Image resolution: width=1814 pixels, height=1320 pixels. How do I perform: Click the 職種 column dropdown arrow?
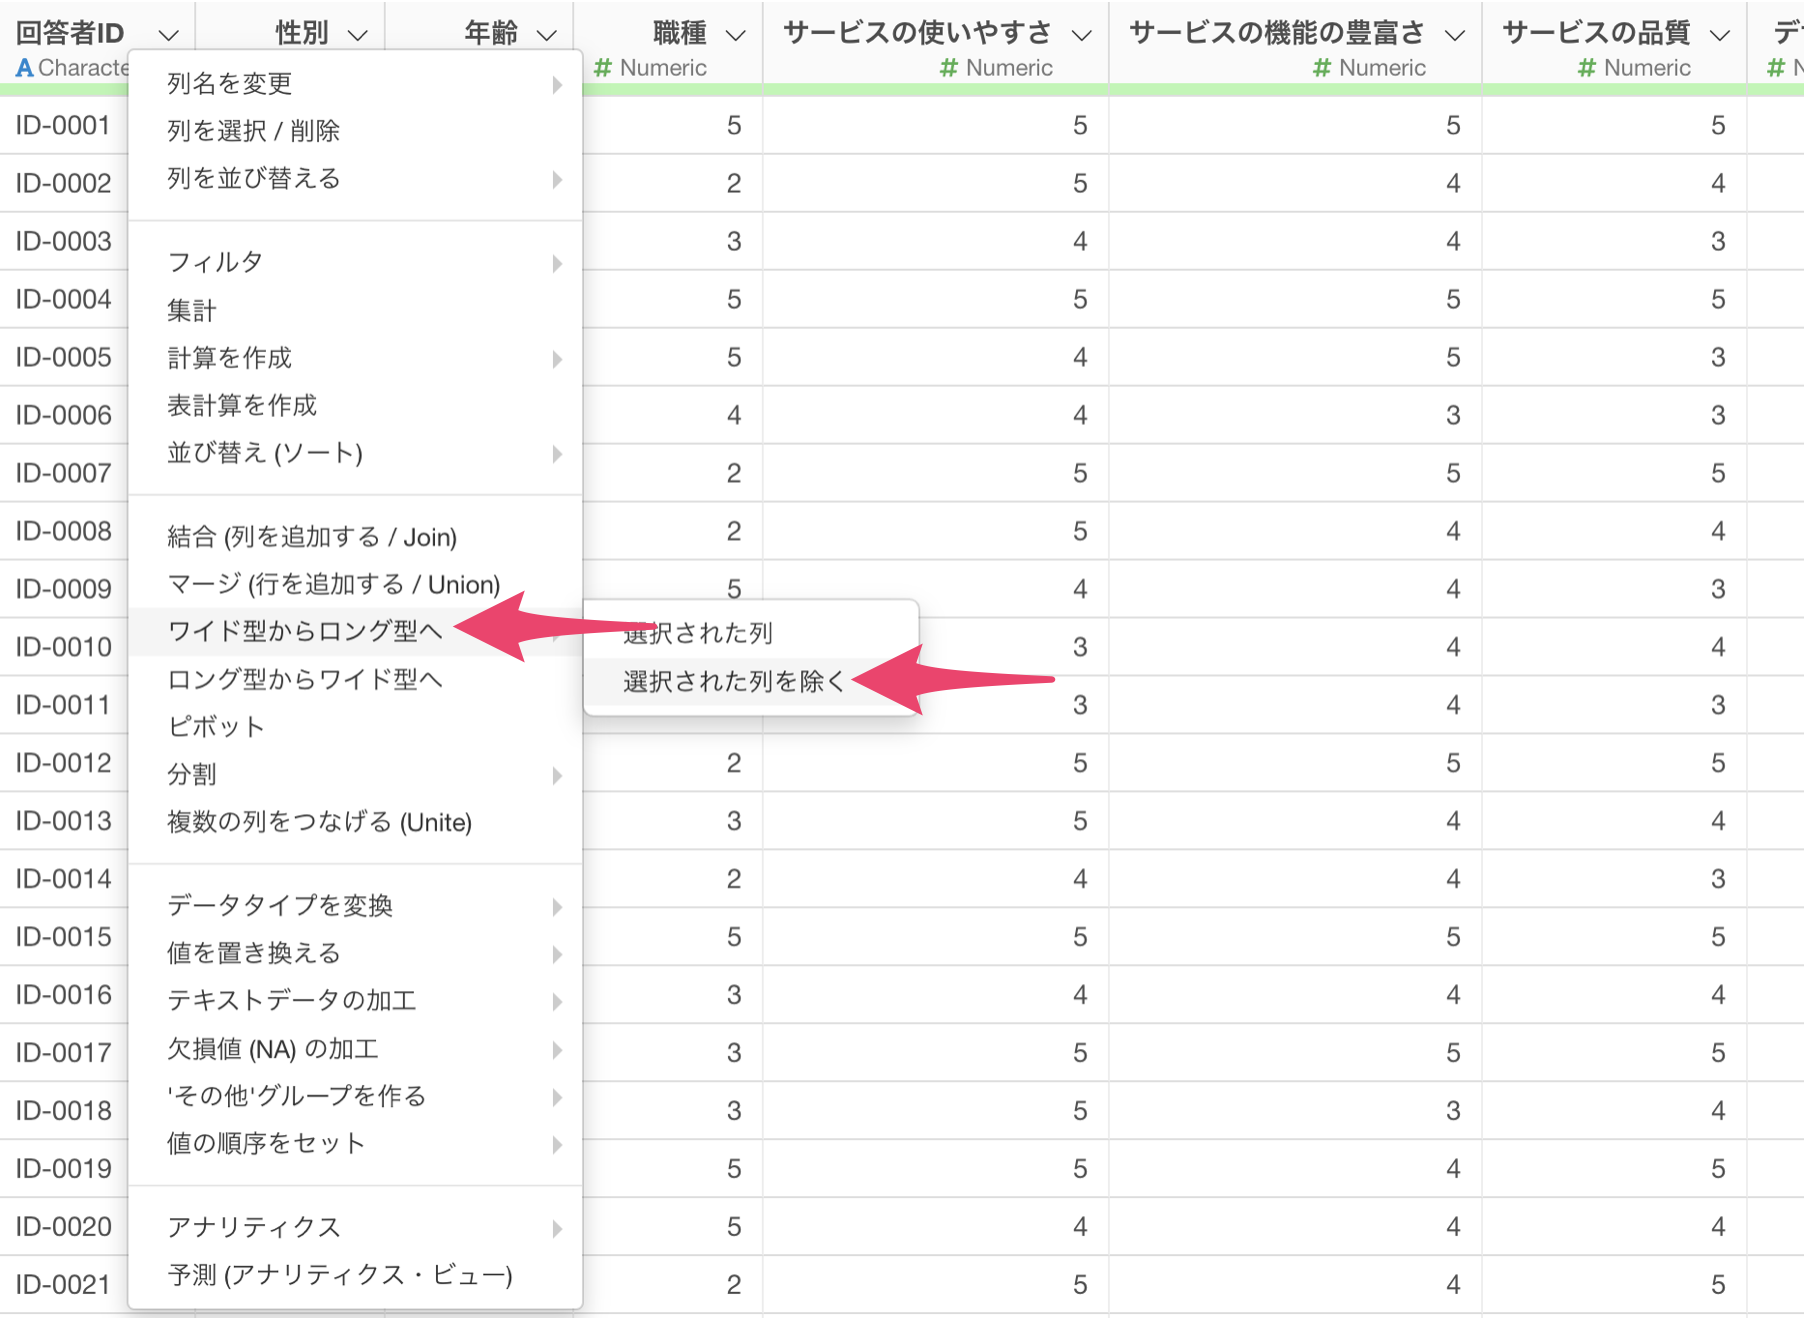coord(735,35)
